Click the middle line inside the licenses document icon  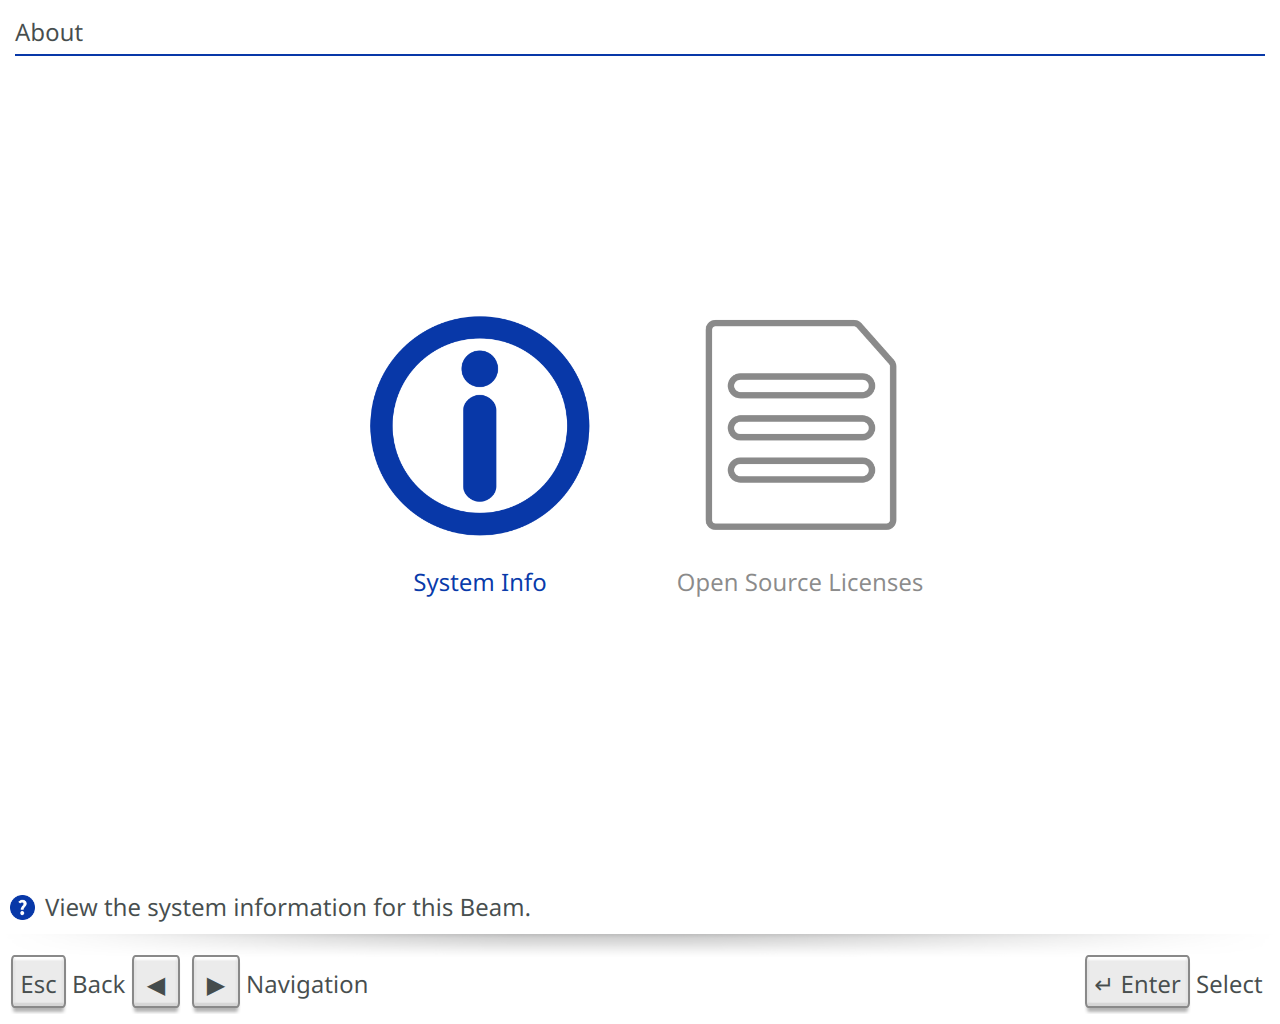[x=801, y=428]
